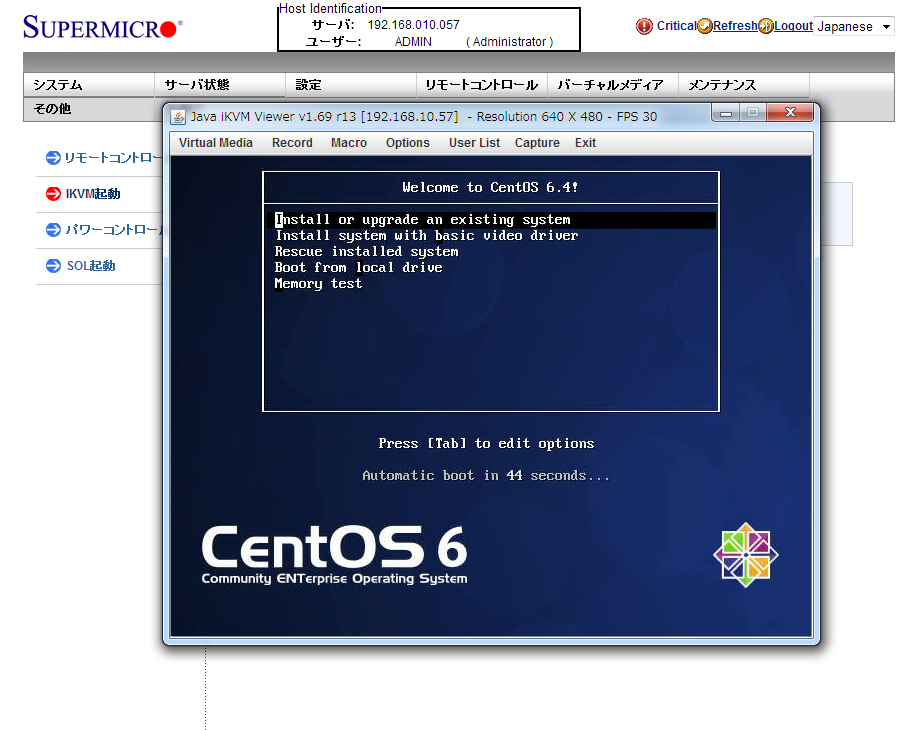Click the IKVM起動 sidebar link
The image size is (910, 730).
(x=93, y=194)
